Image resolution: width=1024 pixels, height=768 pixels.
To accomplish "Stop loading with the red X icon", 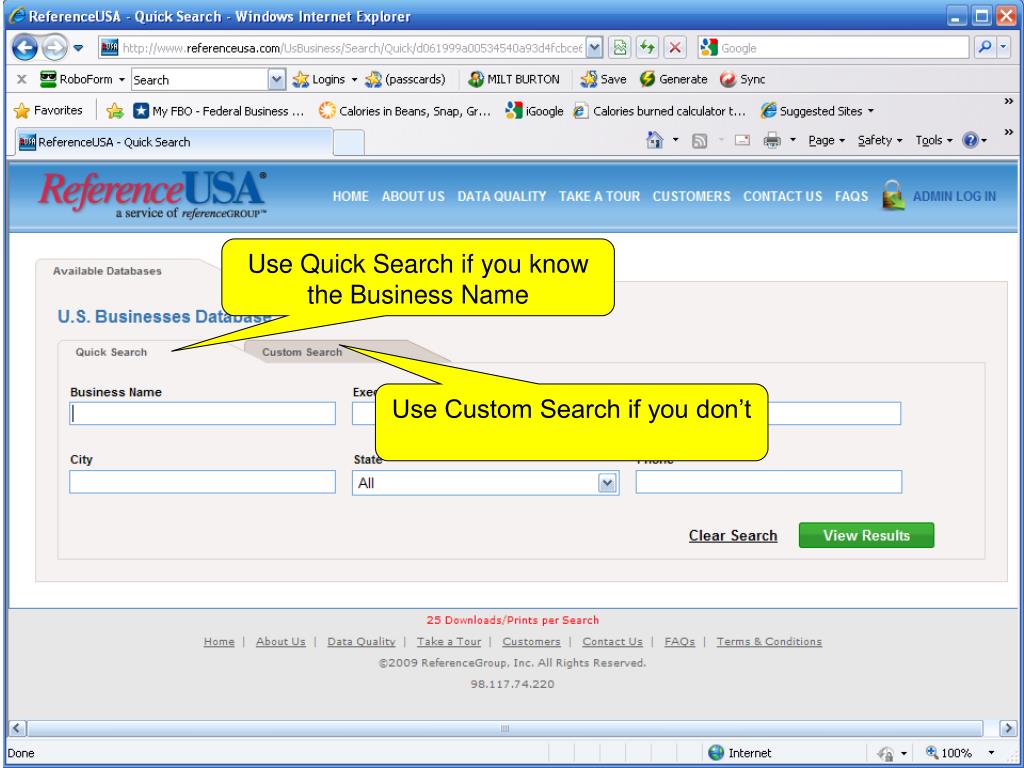I will (675, 47).
